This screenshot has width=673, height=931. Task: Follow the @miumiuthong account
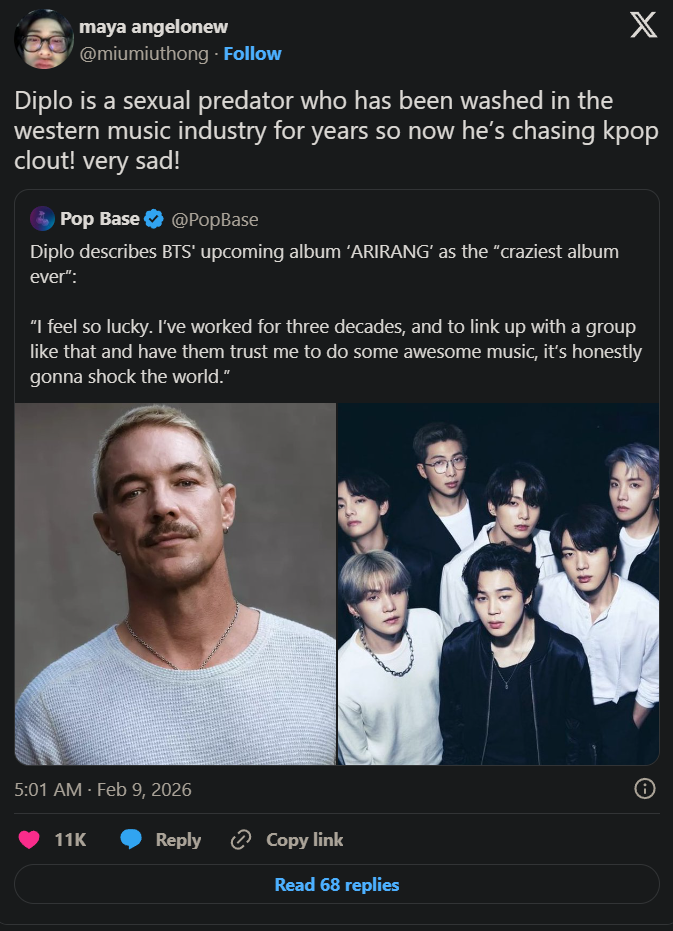tap(252, 53)
